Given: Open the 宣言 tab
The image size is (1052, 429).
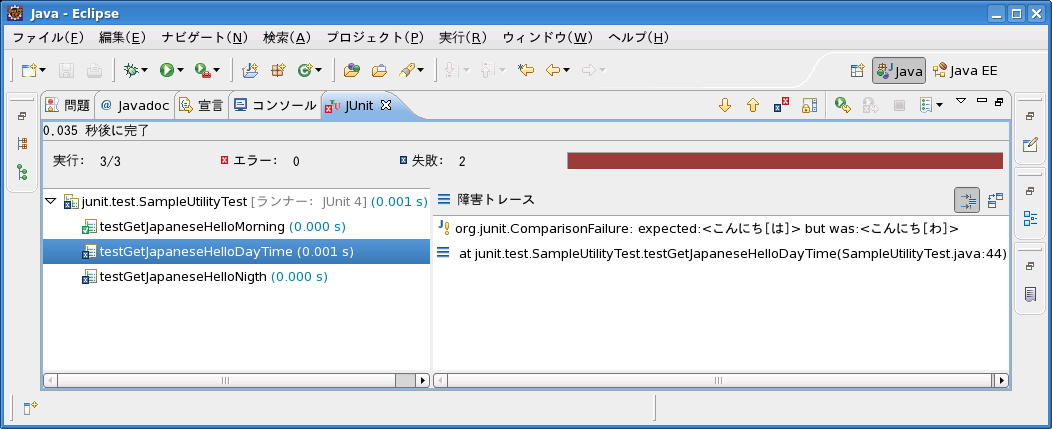Looking at the screenshot, I should (201, 105).
